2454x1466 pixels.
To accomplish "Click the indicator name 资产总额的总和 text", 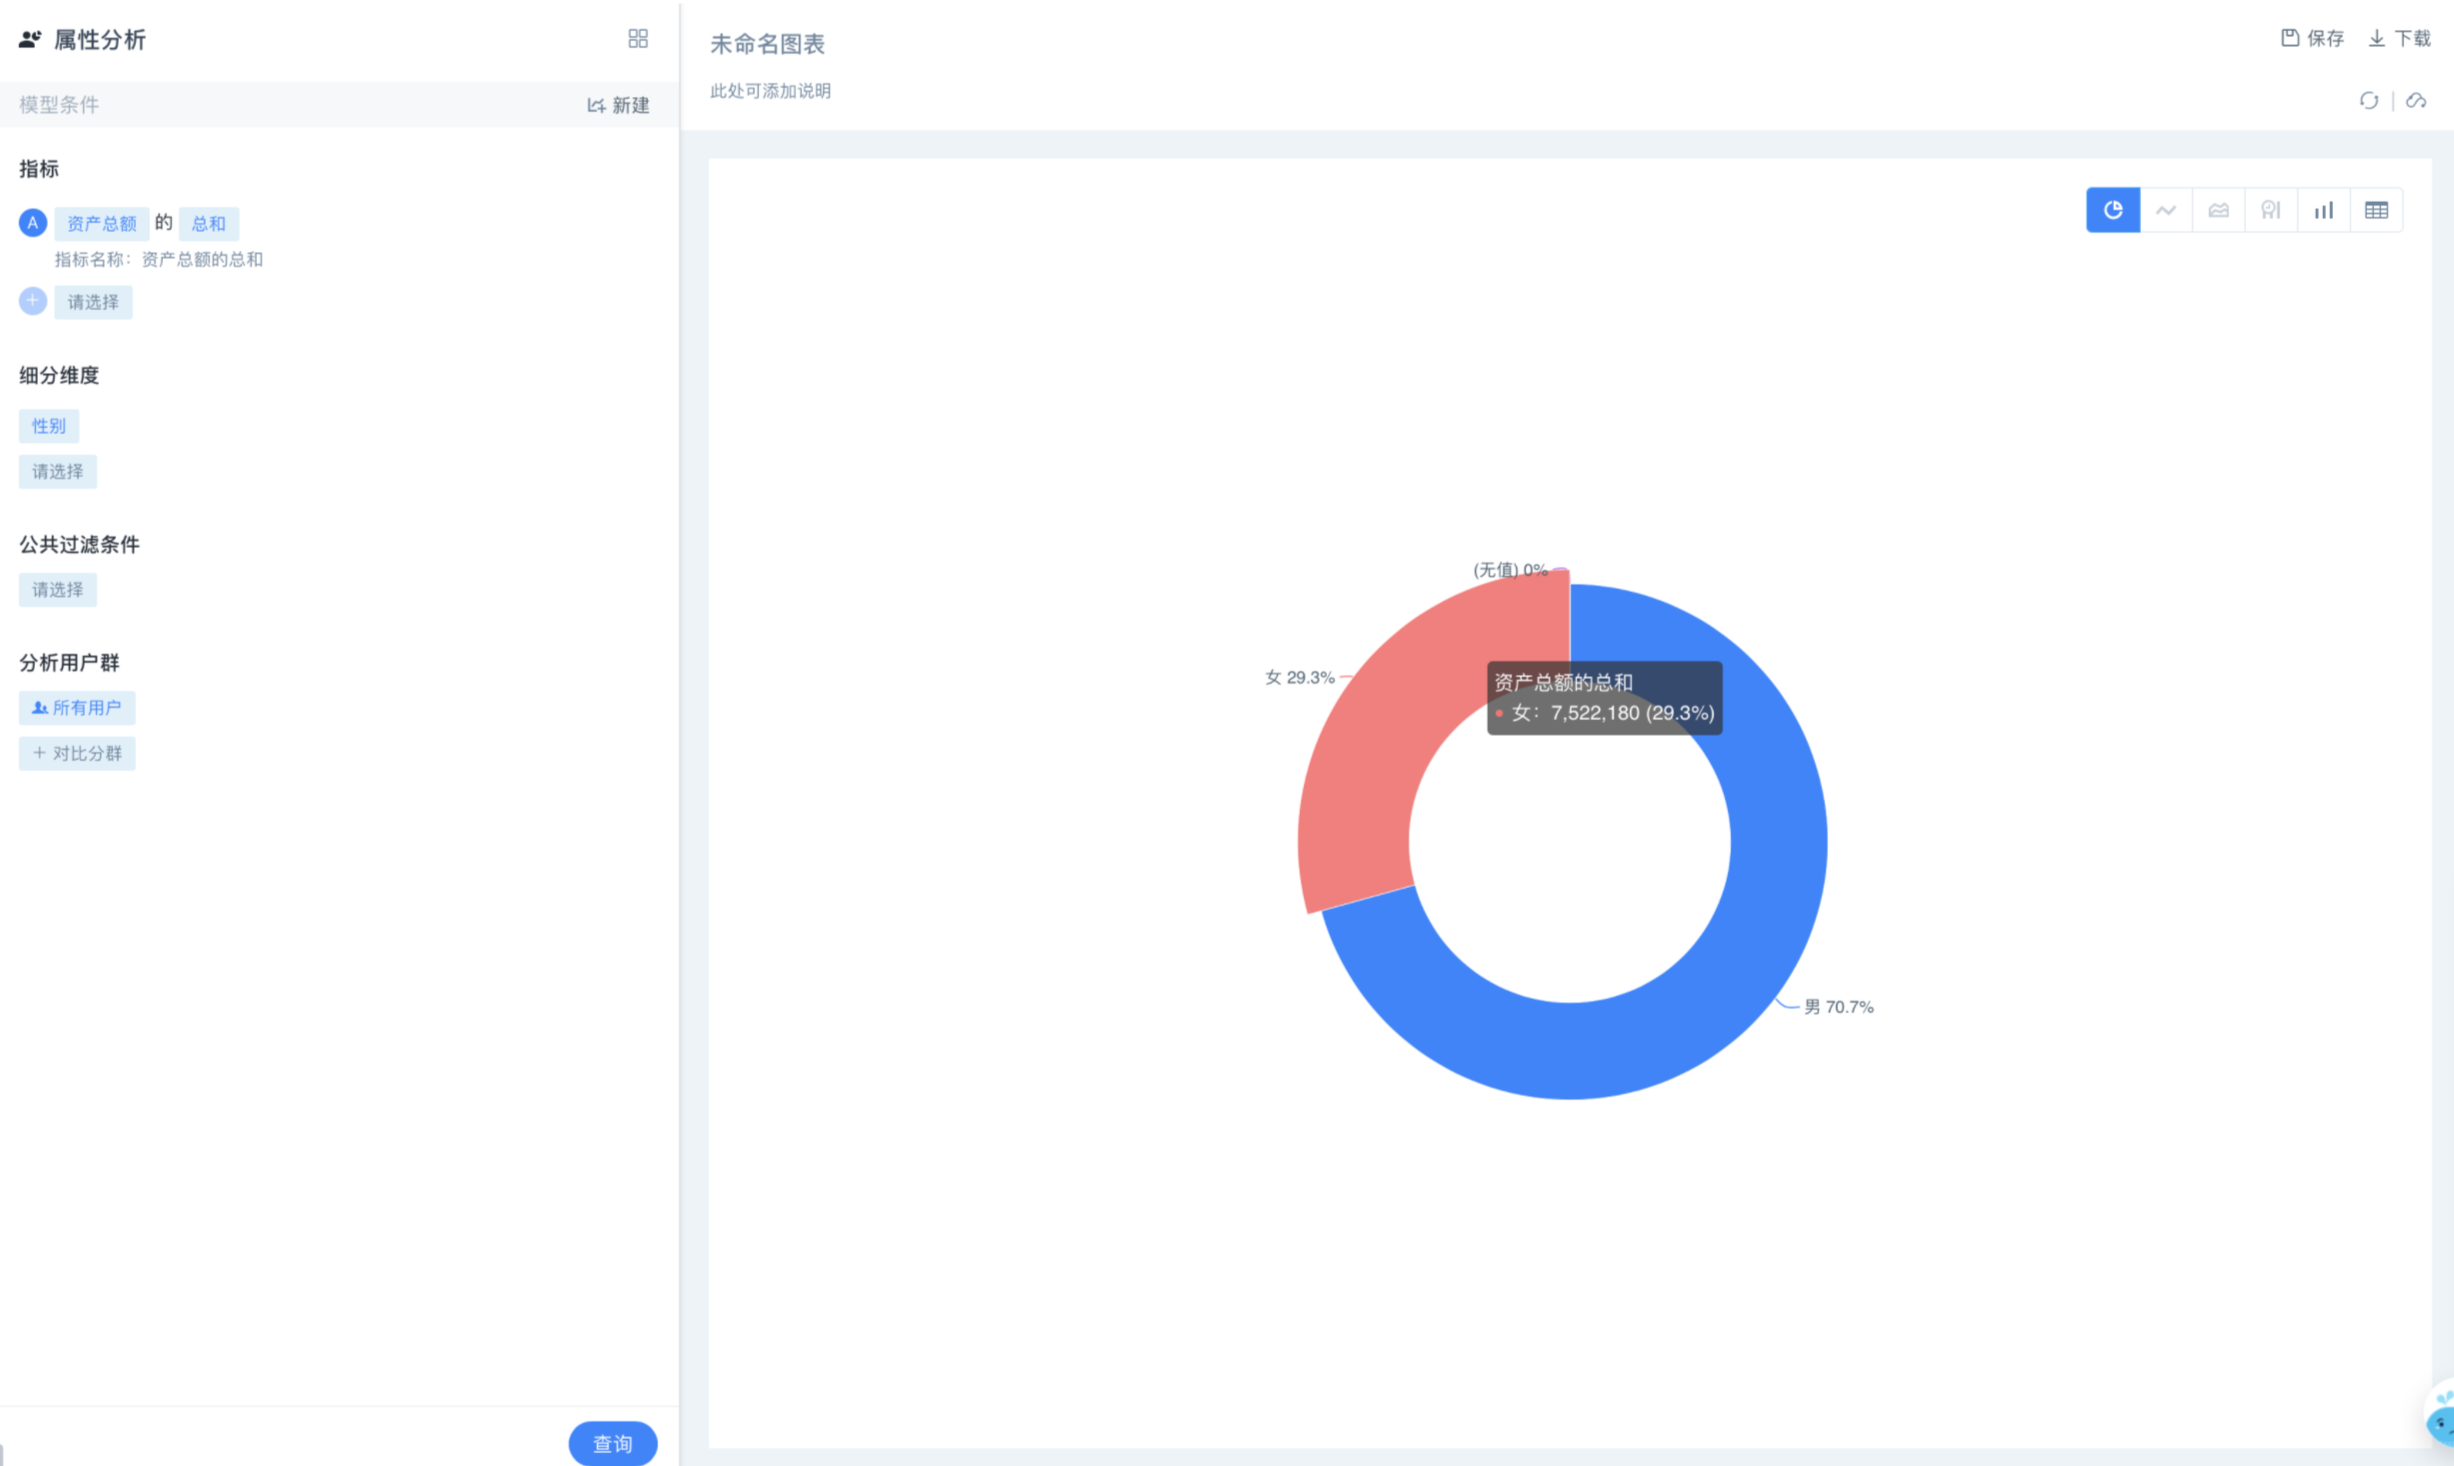I will point(202,260).
